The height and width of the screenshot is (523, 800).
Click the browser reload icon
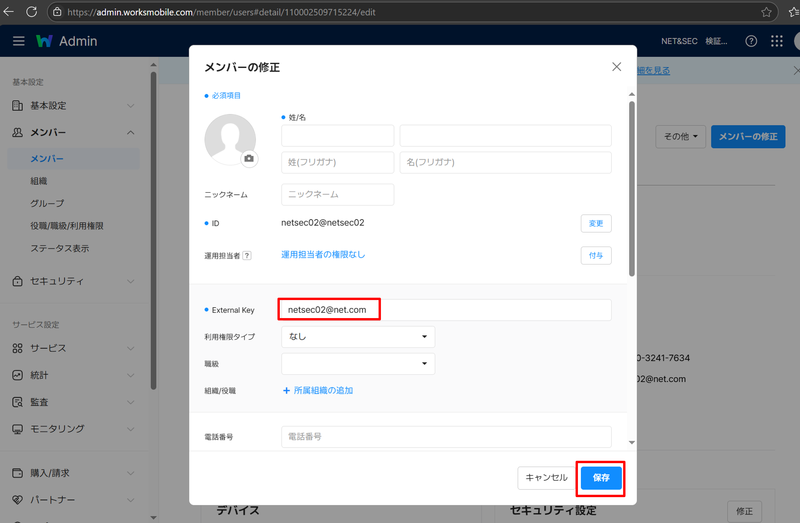pyautogui.click(x=32, y=12)
